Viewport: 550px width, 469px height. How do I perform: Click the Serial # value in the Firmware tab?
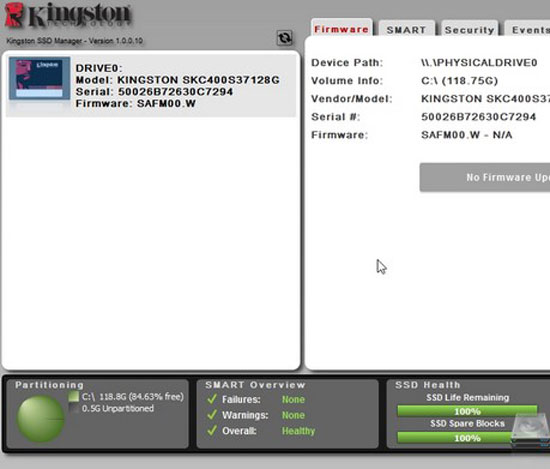coord(478,117)
